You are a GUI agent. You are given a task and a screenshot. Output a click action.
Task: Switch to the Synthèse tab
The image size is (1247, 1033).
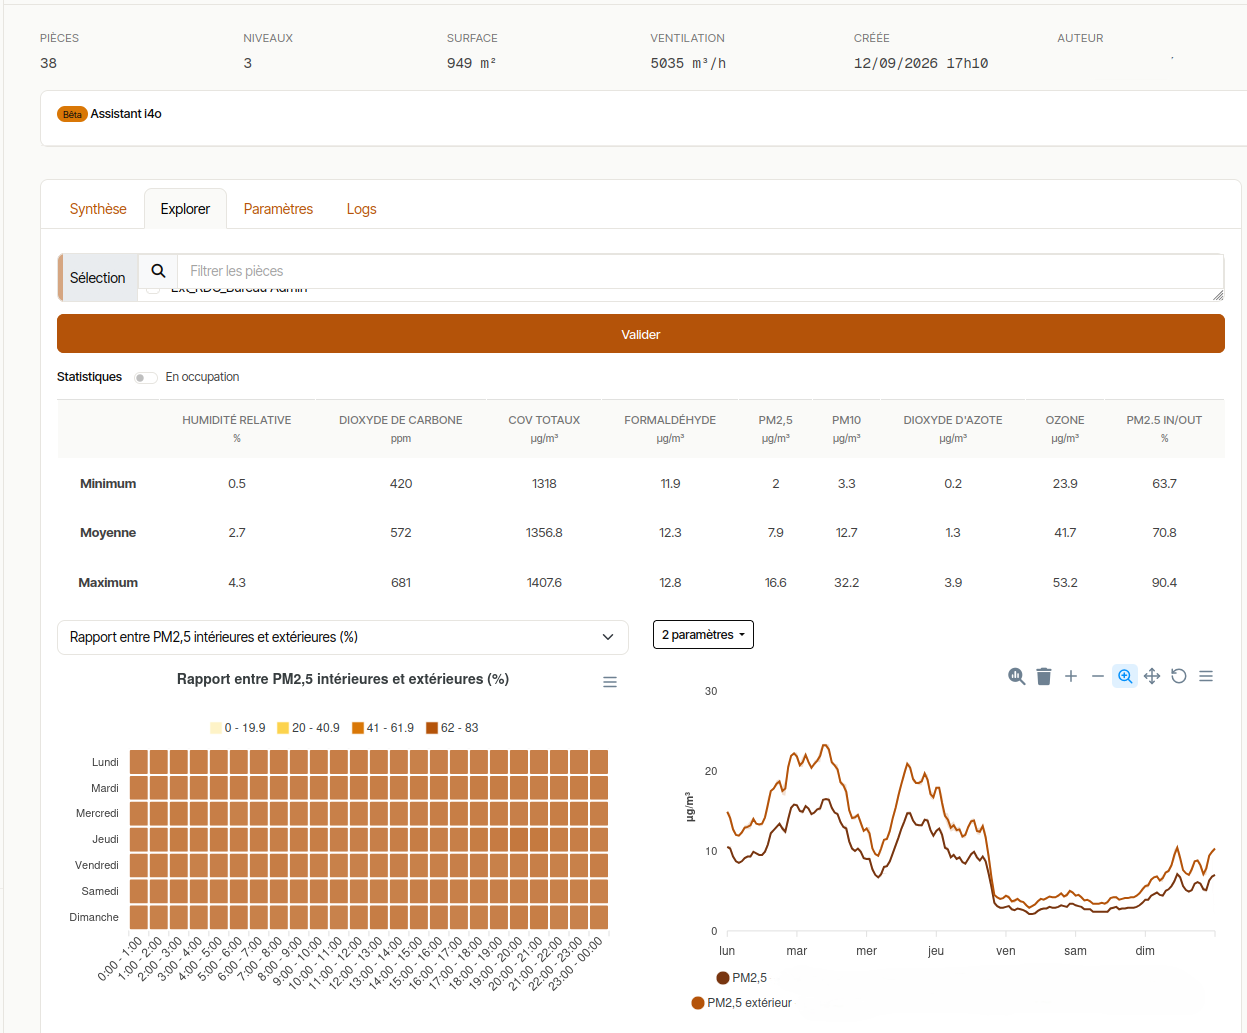pyautogui.click(x=98, y=209)
